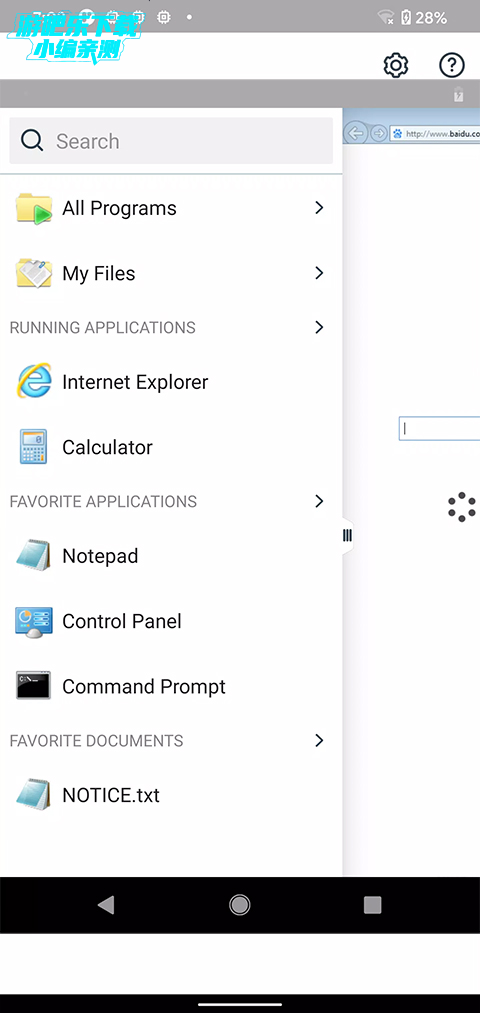Click the browser back arrow button
The width and height of the screenshot is (480, 1013).
point(355,134)
